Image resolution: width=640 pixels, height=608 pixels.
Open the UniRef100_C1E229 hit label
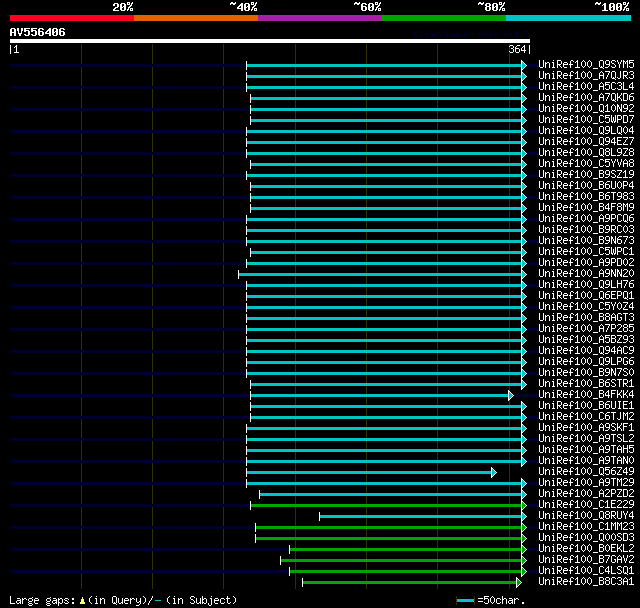click(x=586, y=504)
